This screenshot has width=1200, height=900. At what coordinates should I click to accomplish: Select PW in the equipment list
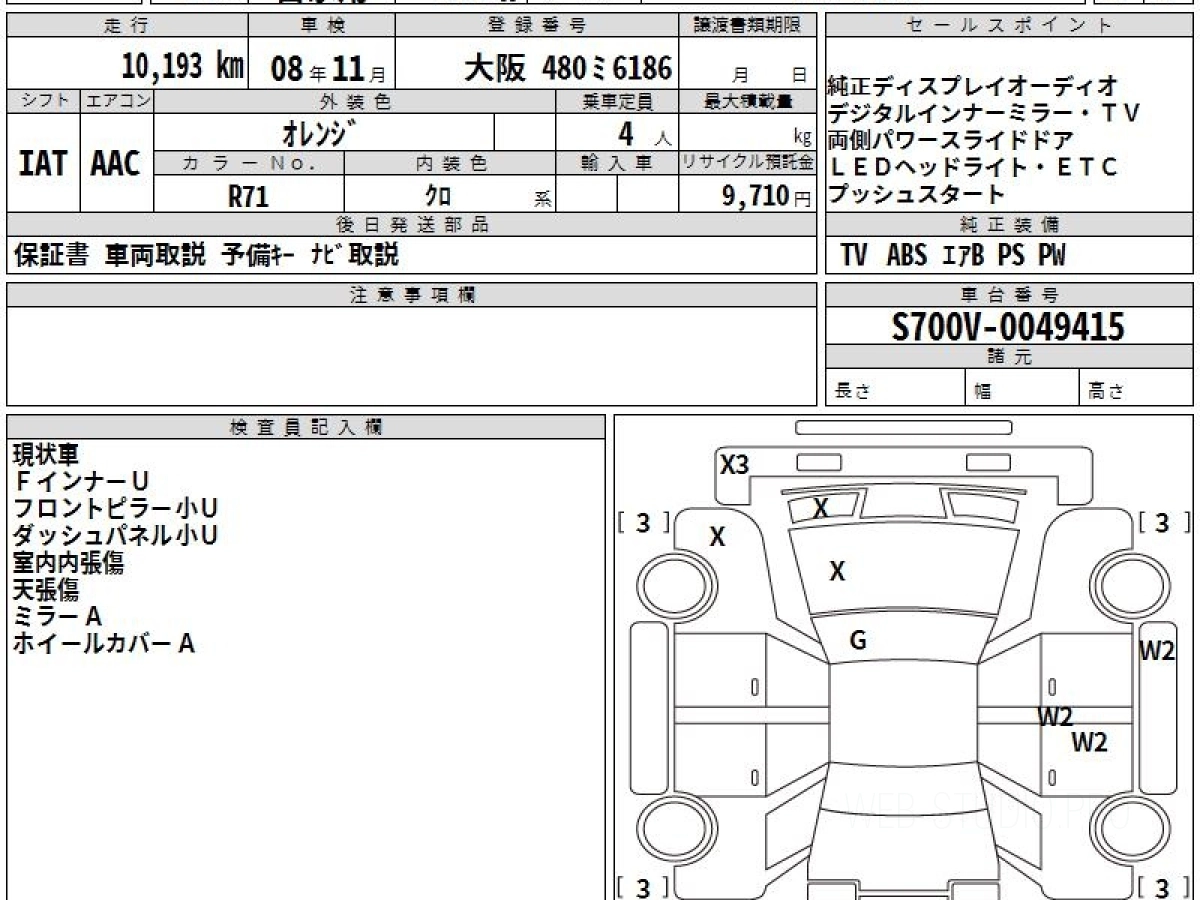click(1051, 256)
